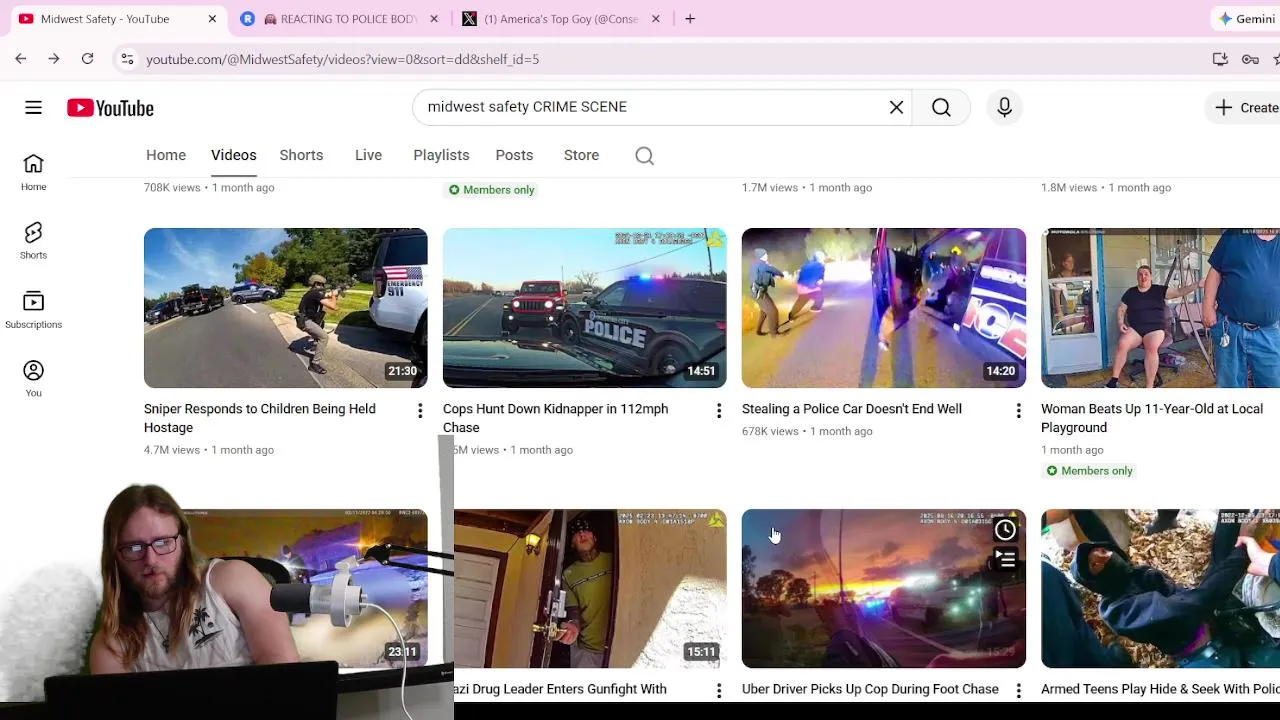Close the America's Top Goy tab
The image size is (1280, 720).
click(x=655, y=19)
